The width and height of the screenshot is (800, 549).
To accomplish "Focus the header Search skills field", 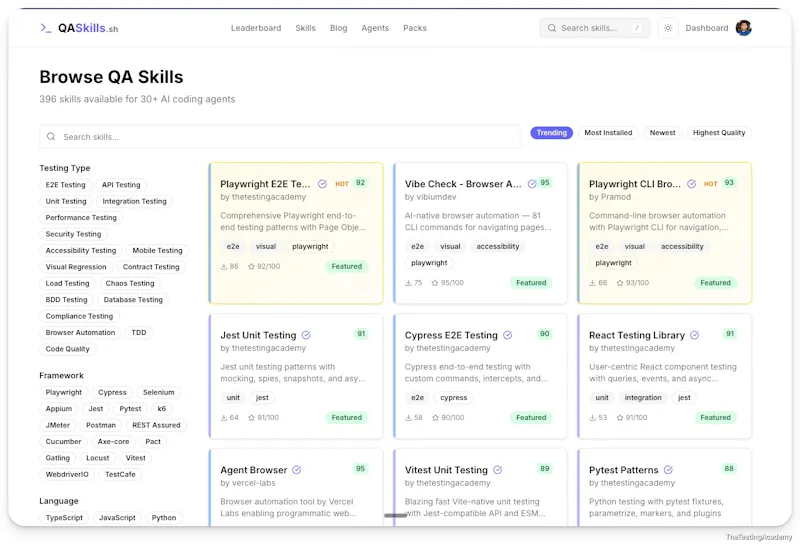I will point(595,28).
